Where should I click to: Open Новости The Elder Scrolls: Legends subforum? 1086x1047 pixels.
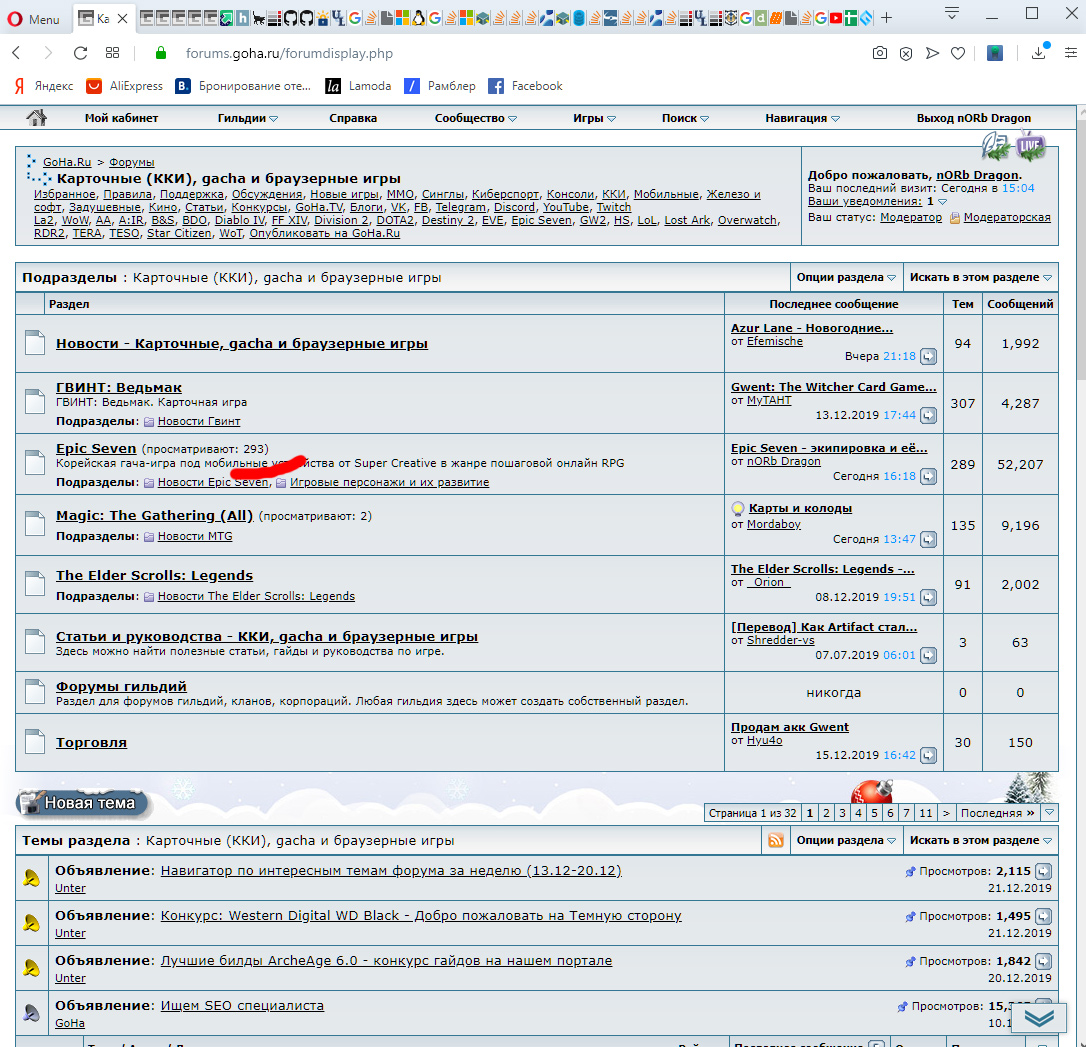pyautogui.click(x=256, y=596)
